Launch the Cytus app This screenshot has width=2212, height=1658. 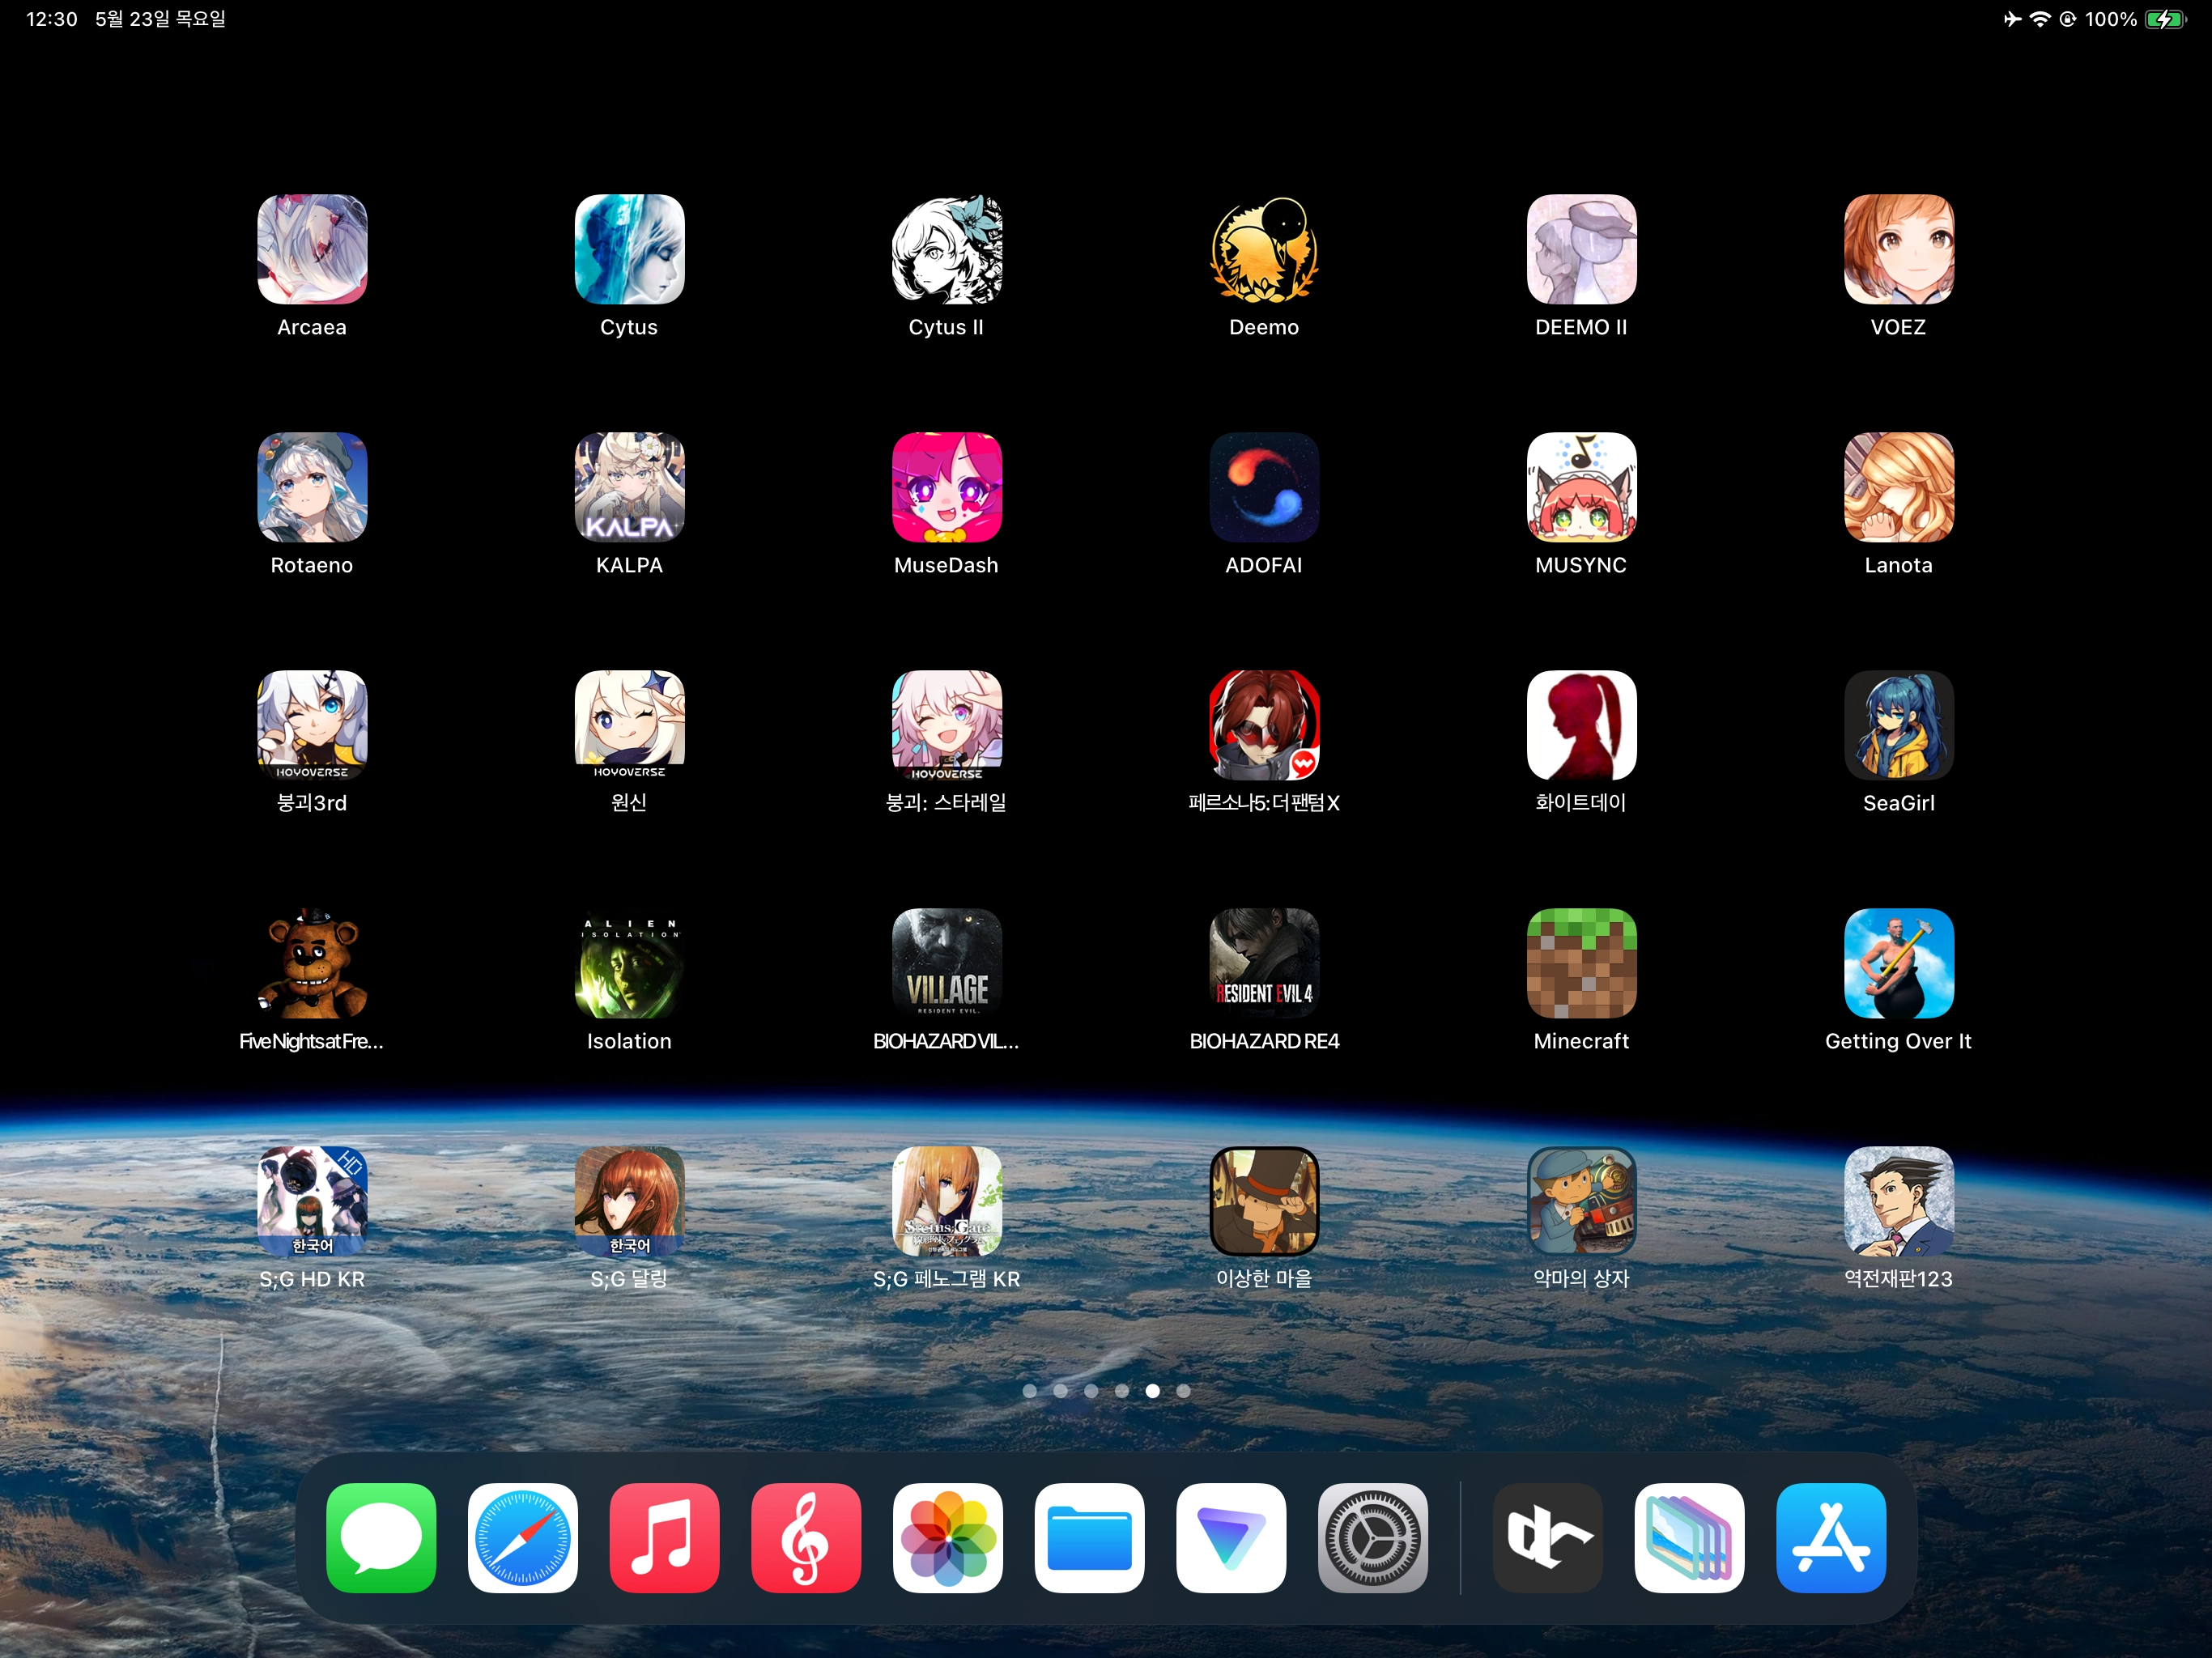(629, 249)
